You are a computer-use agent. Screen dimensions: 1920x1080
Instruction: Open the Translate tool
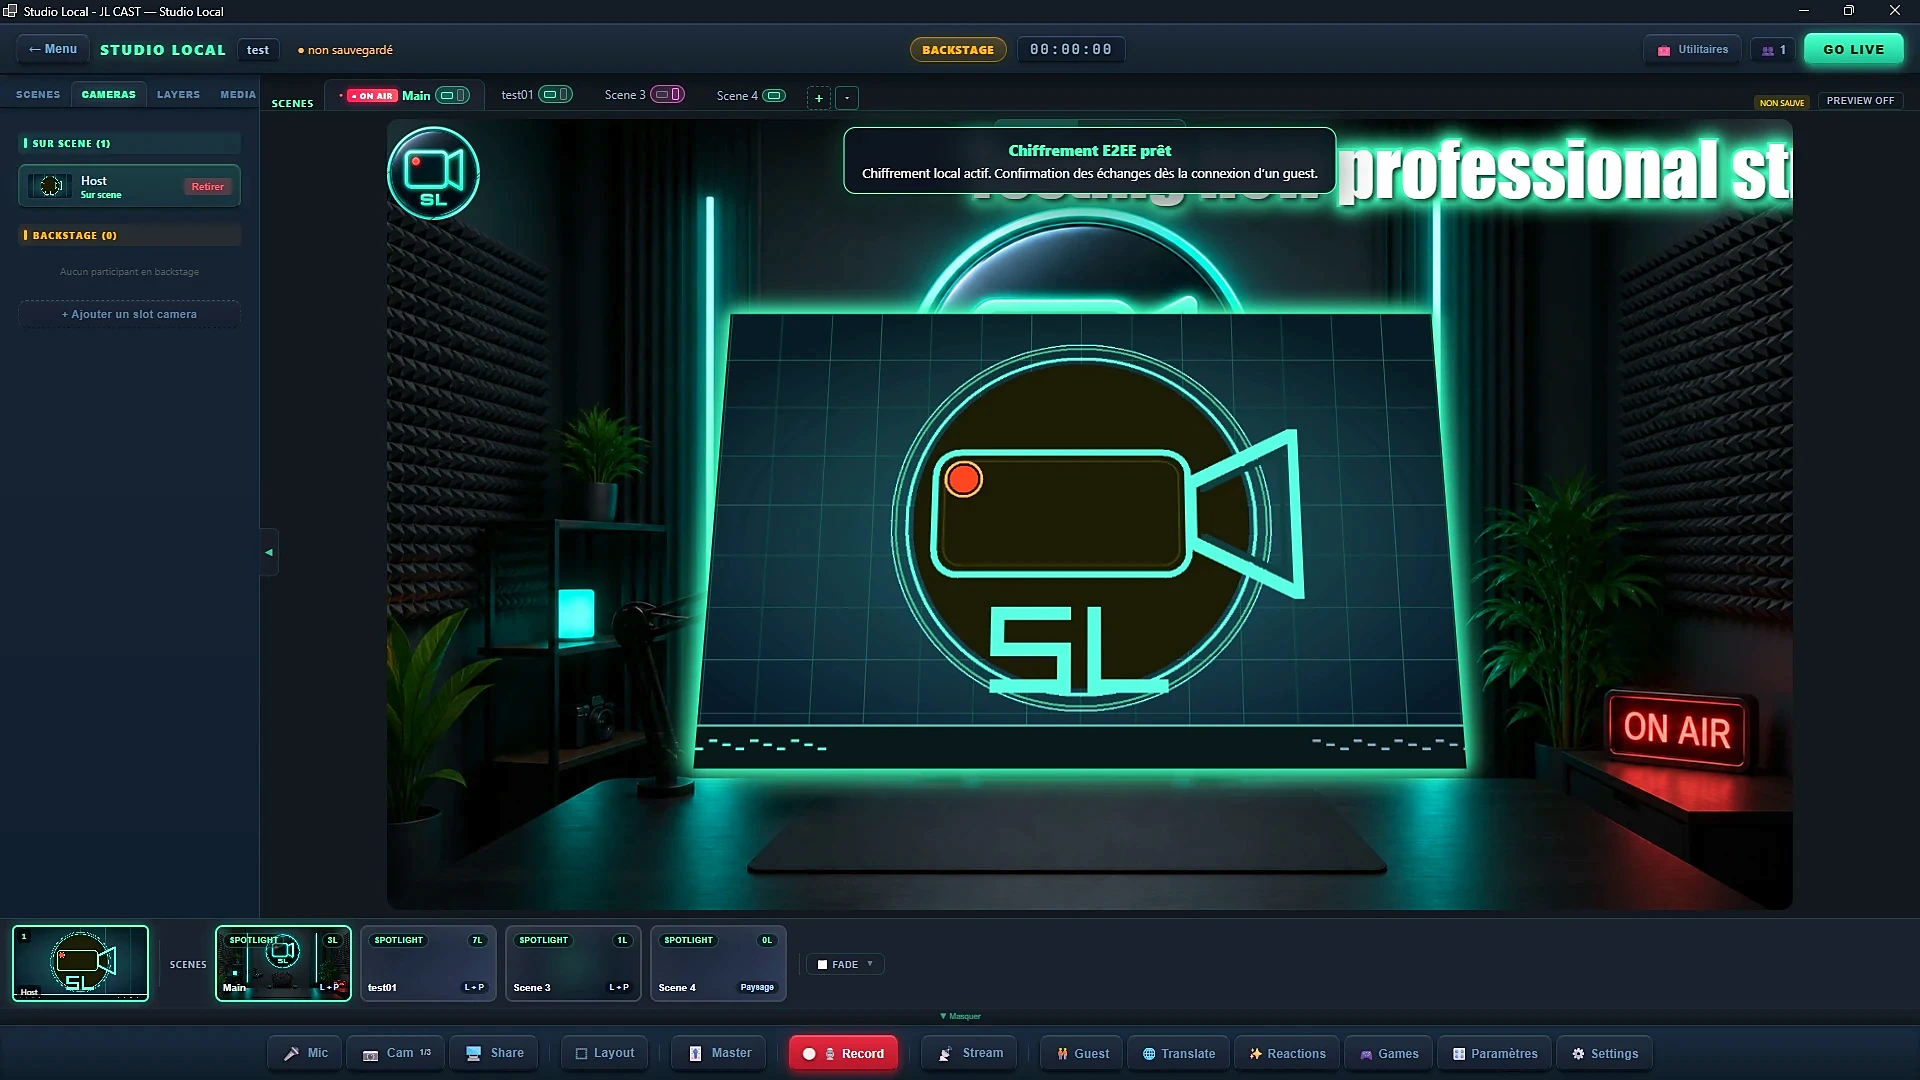(x=1178, y=1053)
